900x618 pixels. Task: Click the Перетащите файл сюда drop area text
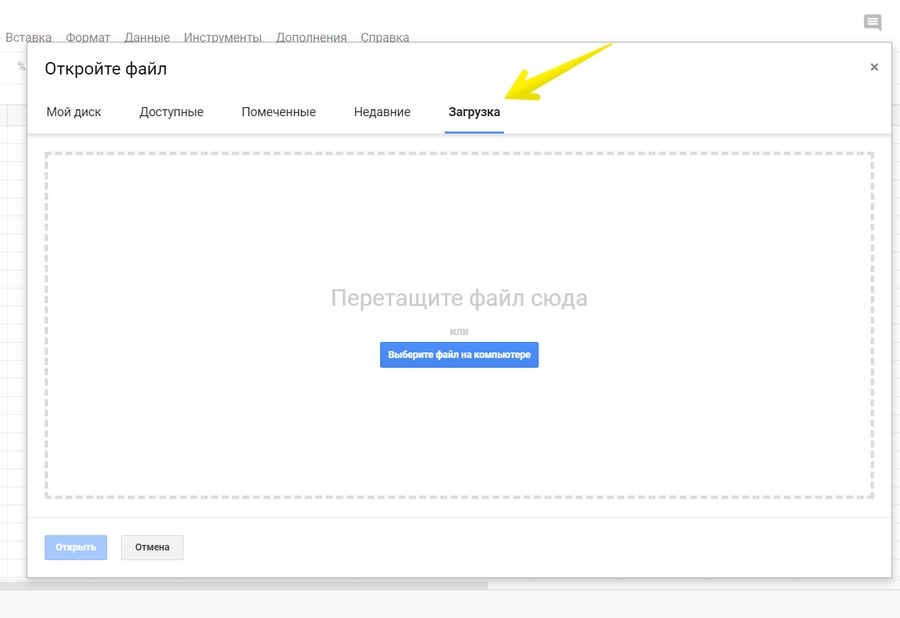pos(459,298)
